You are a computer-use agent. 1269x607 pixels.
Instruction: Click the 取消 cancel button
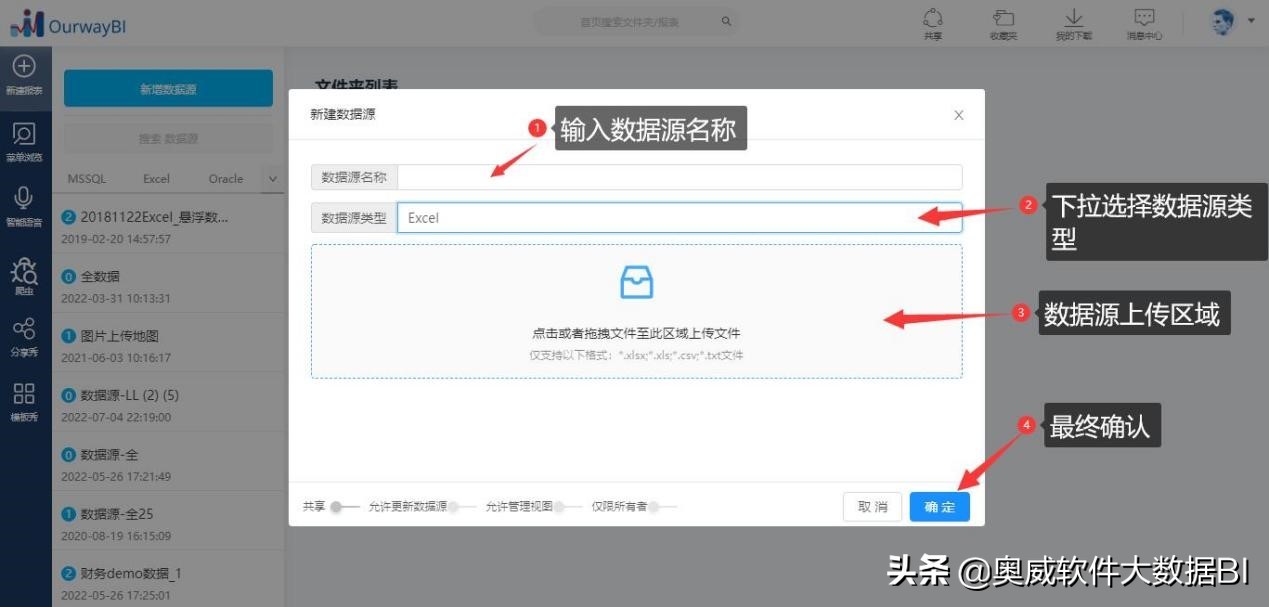[872, 507]
